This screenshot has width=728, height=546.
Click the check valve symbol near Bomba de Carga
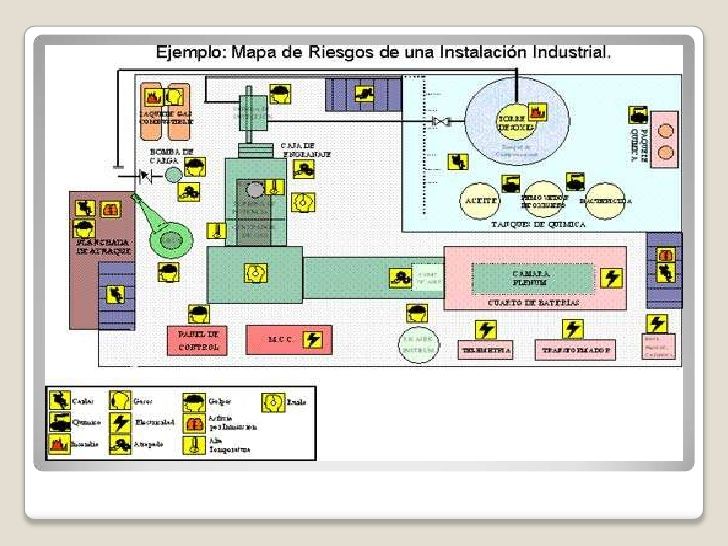click(x=145, y=176)
